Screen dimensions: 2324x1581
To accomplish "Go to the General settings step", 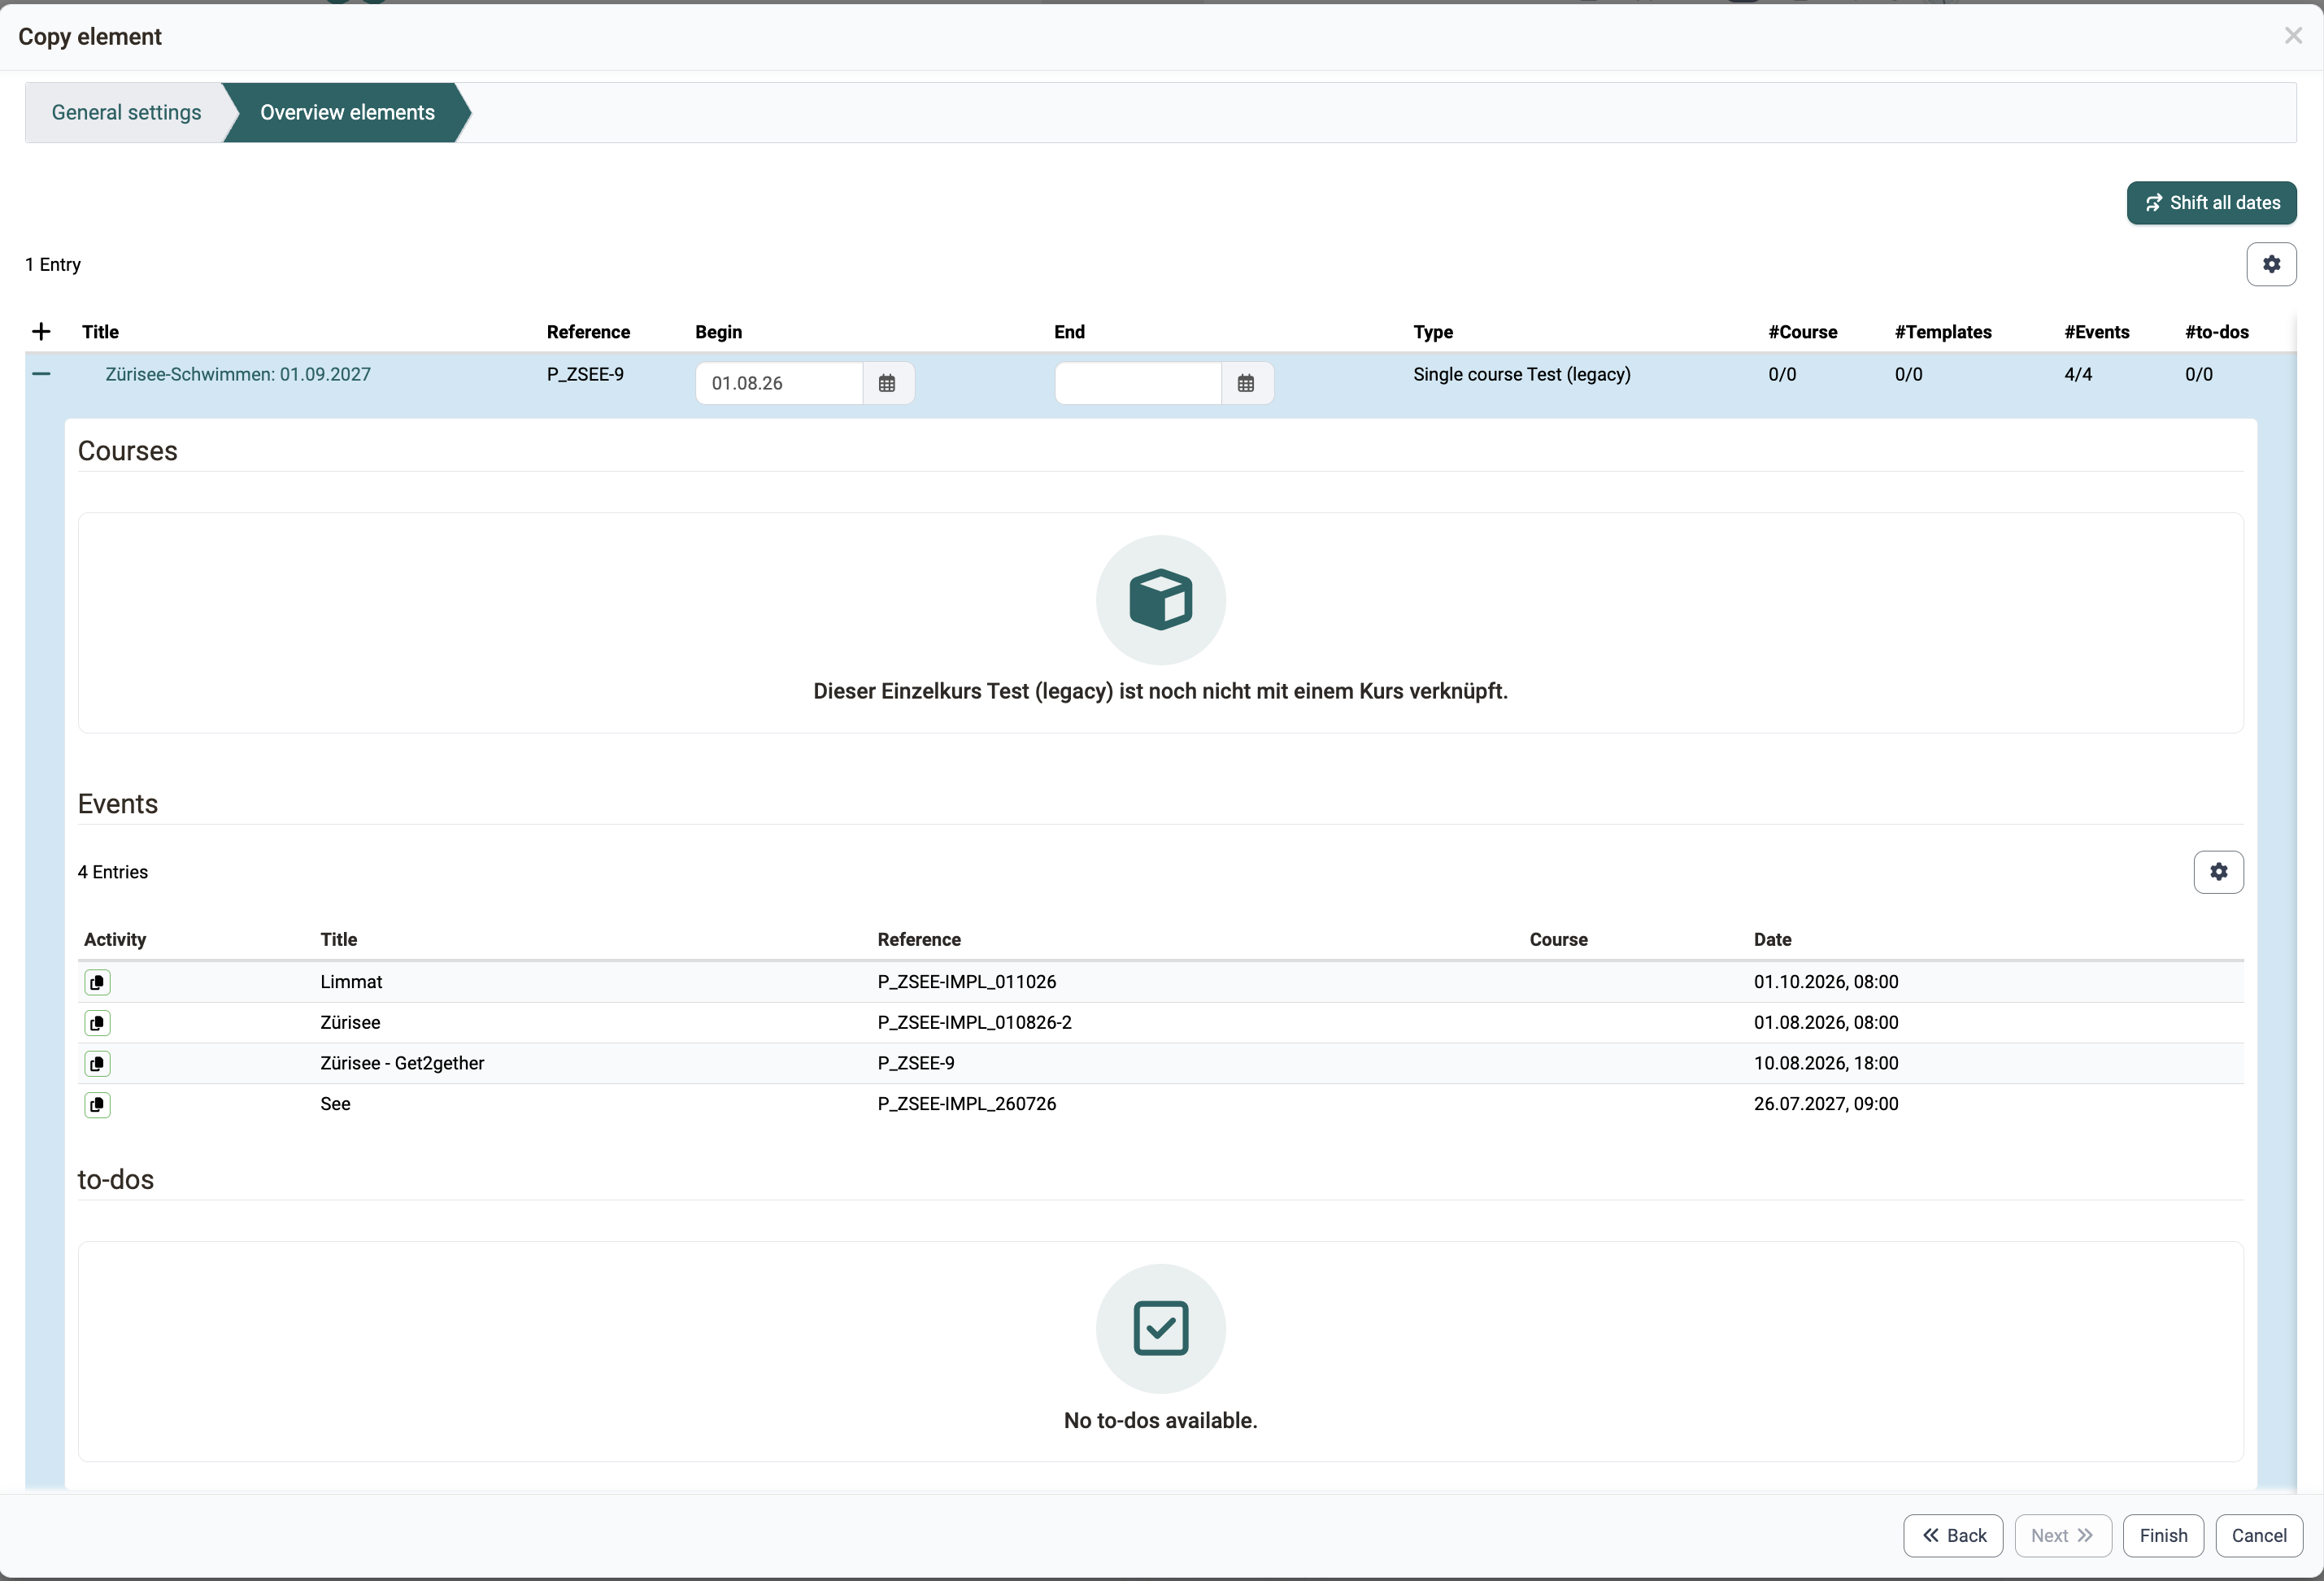I will click(x=127, y=112).
